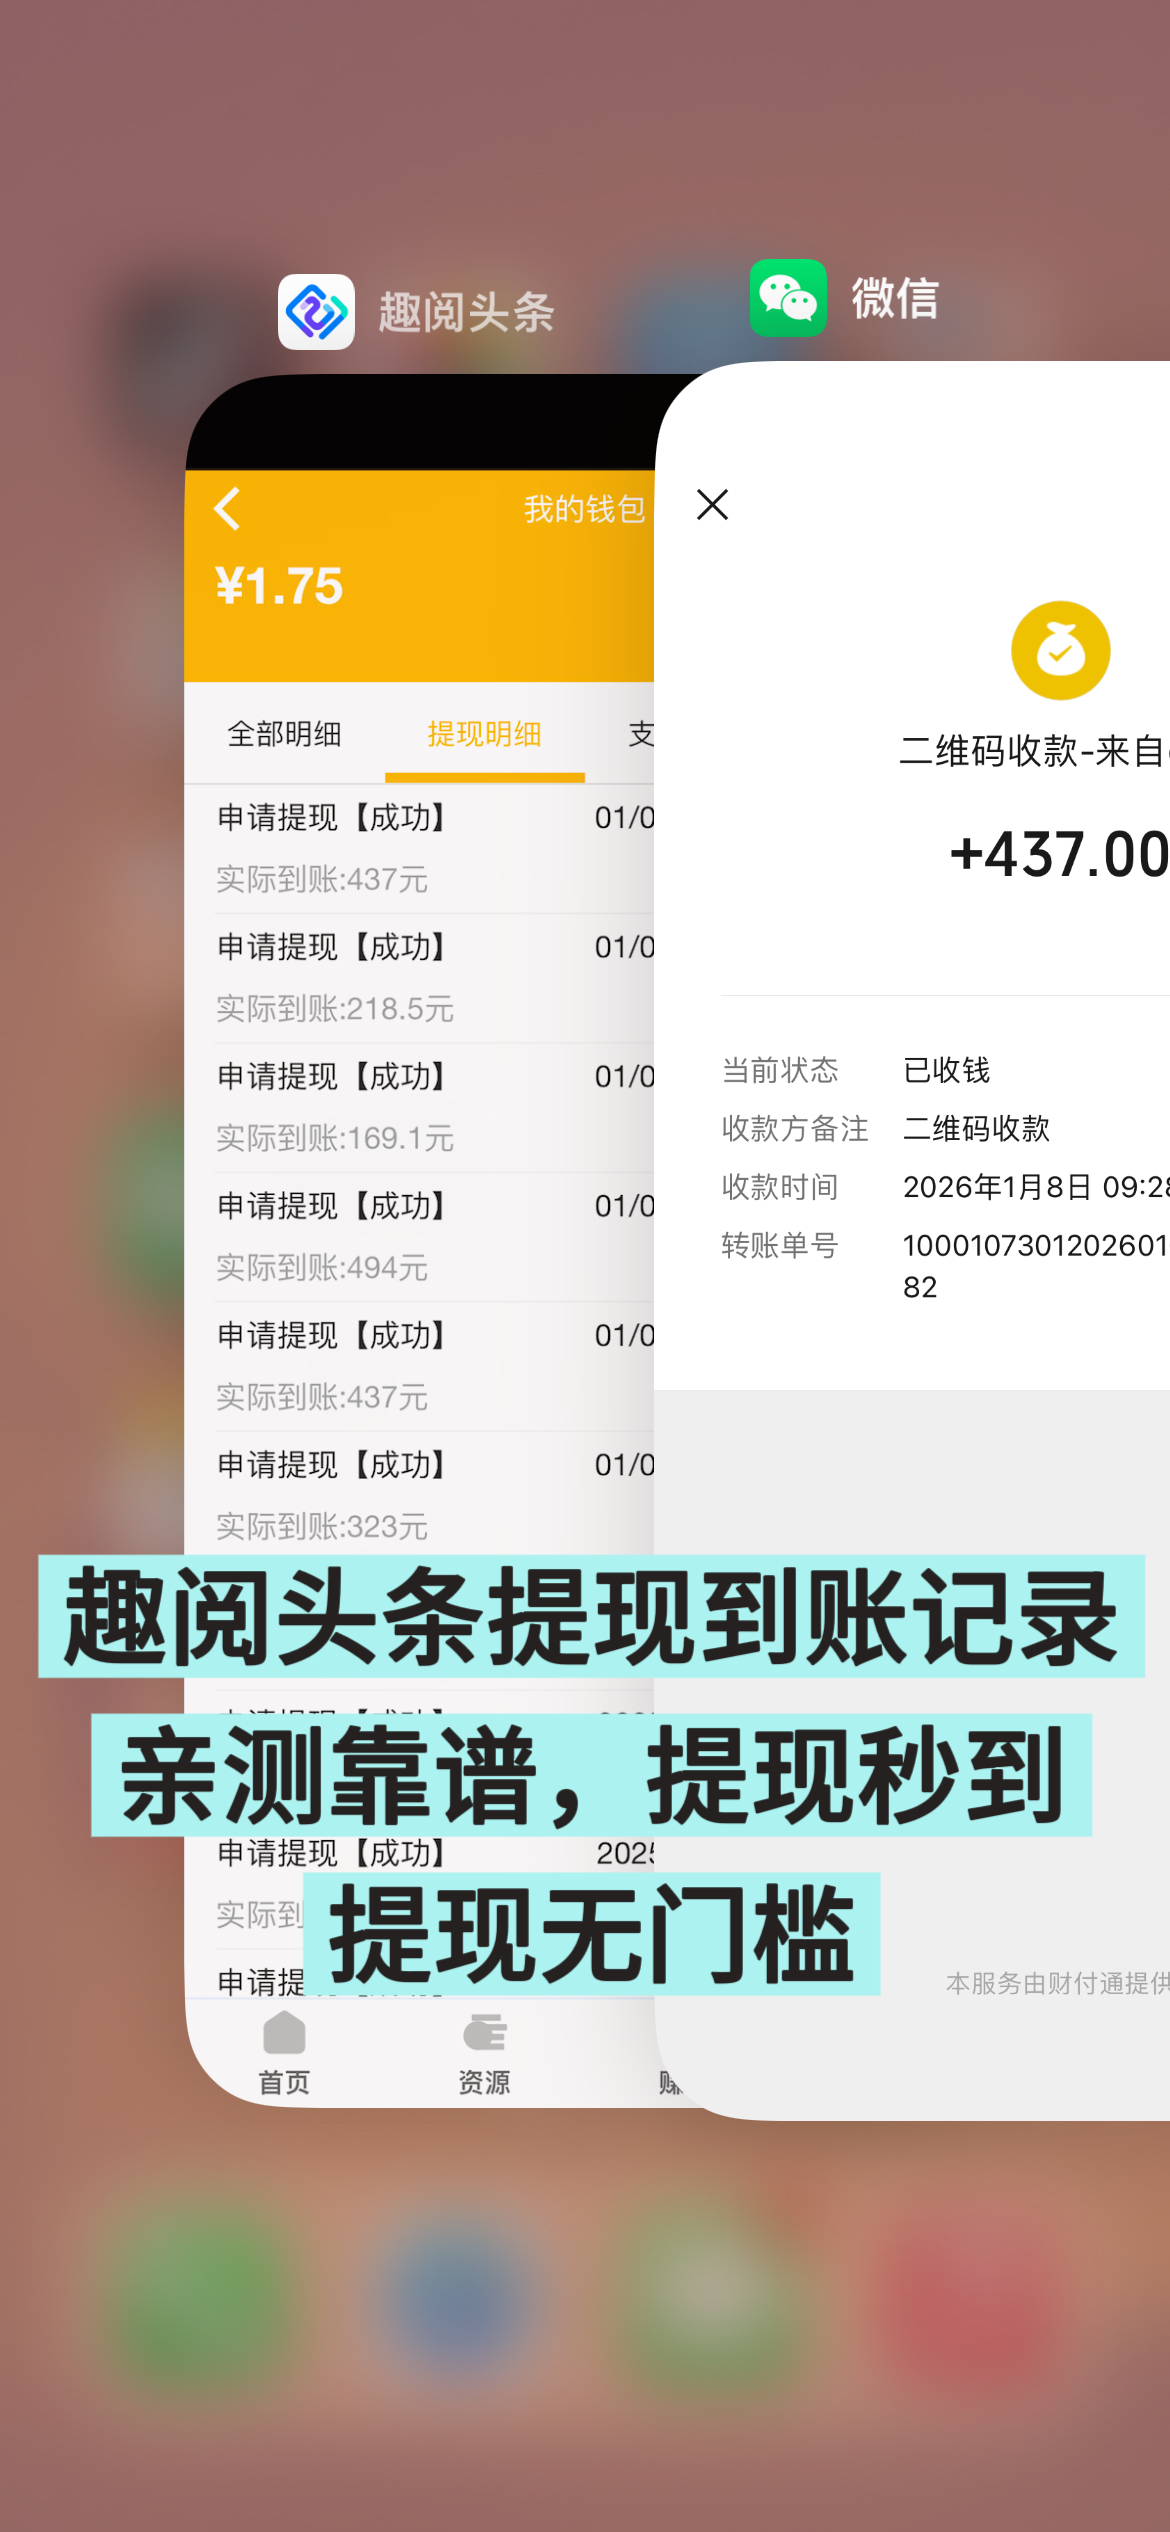Open the 首页 home icon in bottom bar

pyautogui.click(x=284, y=2052)
